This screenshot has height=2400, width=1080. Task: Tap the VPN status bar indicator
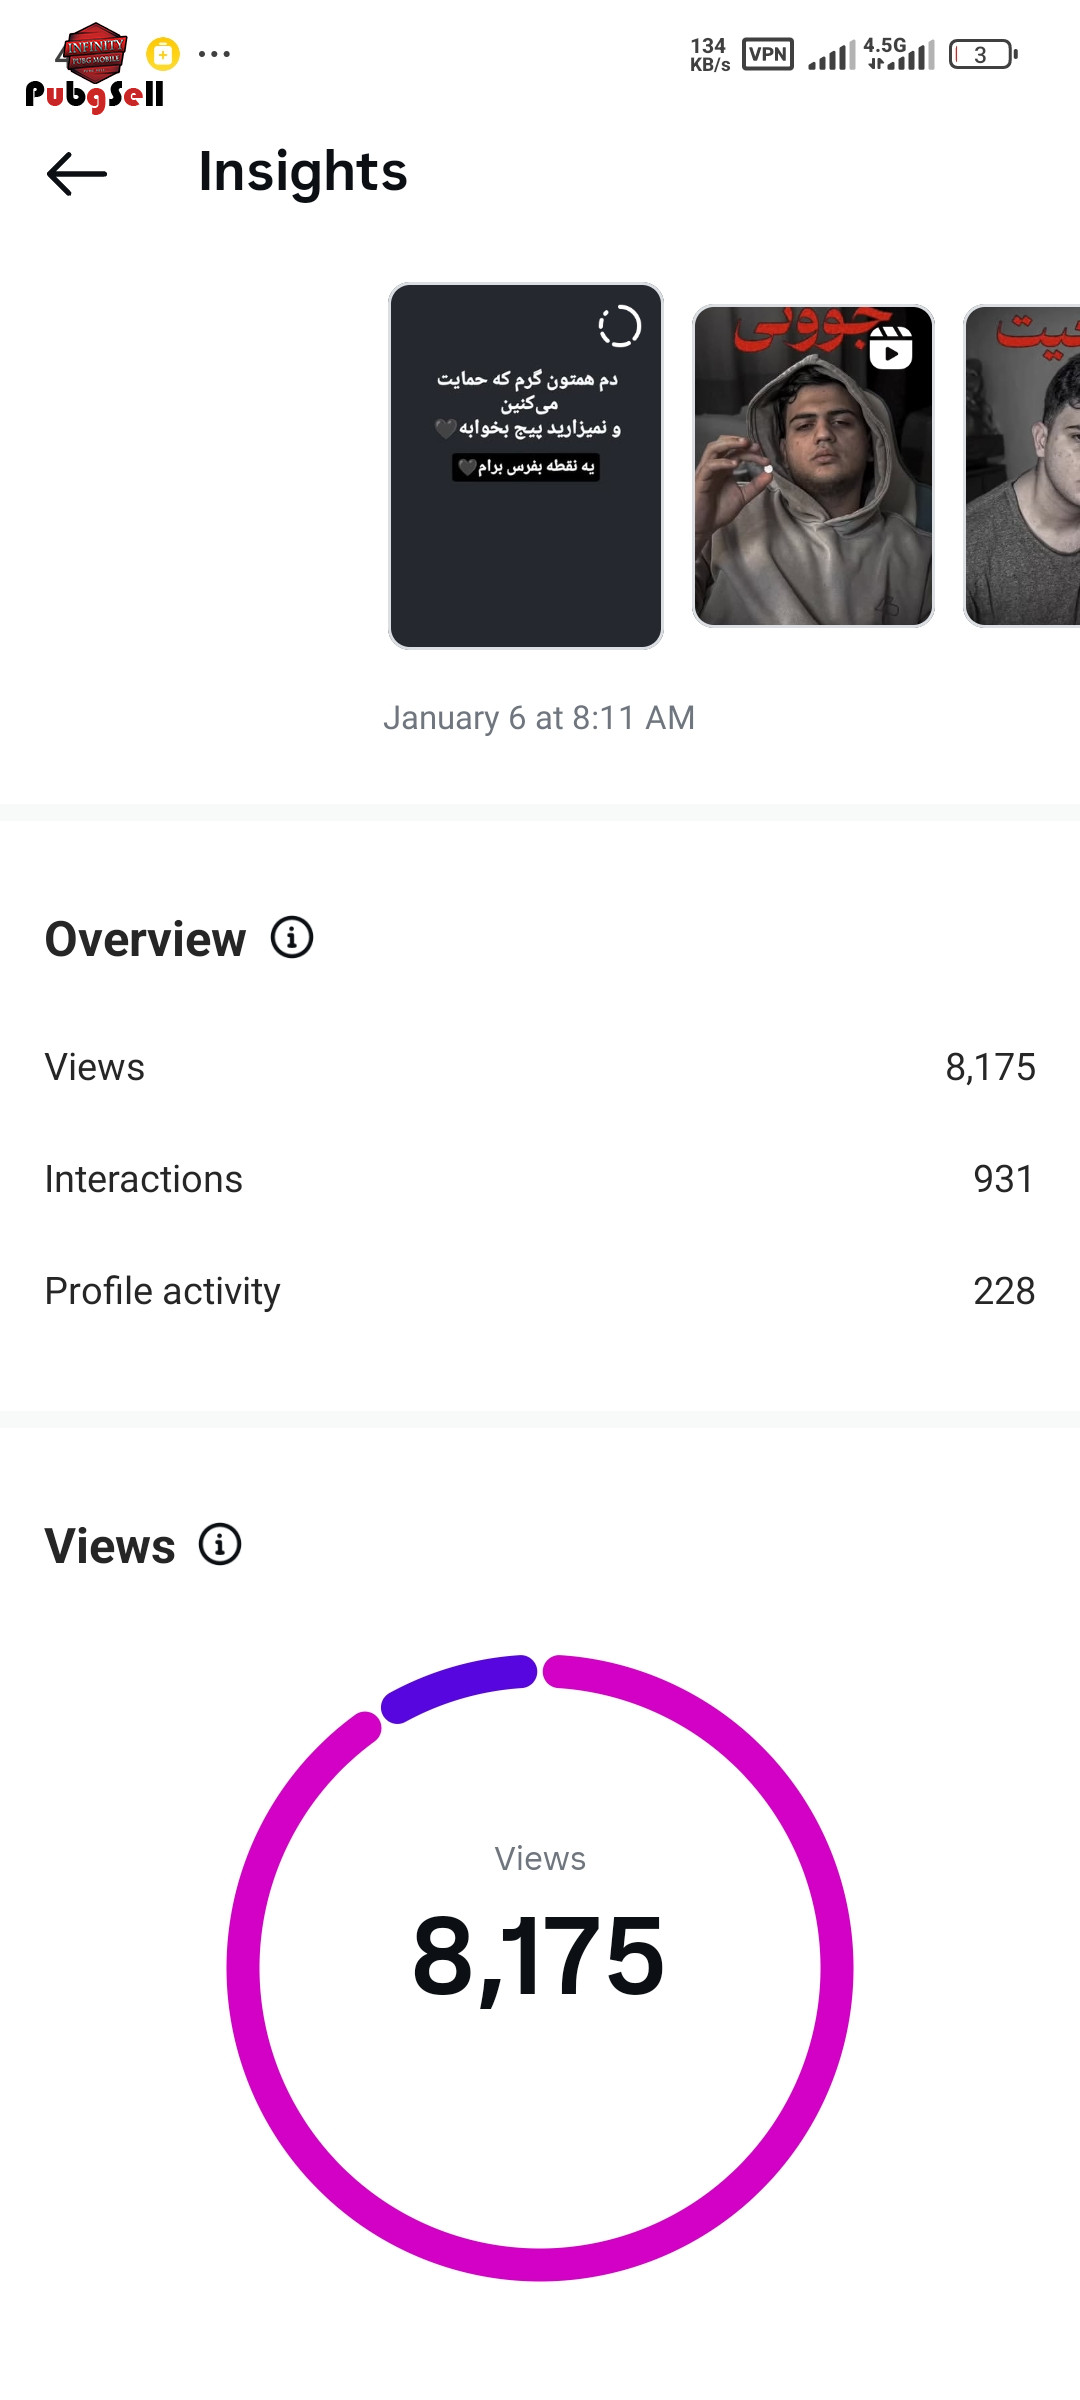(x=768, y=54)
